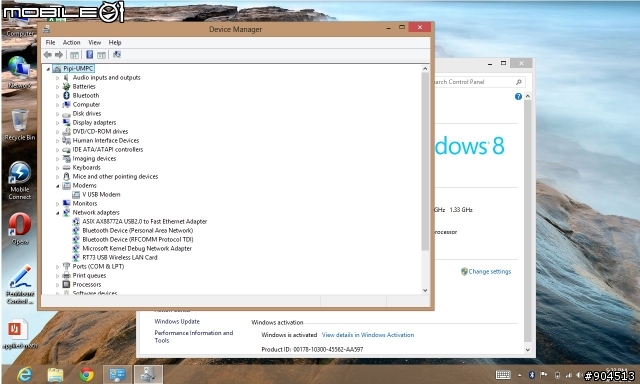Expand the Audio inputs and outputs node
Screen dimensions: 640x384
click(x=58, y=78)
